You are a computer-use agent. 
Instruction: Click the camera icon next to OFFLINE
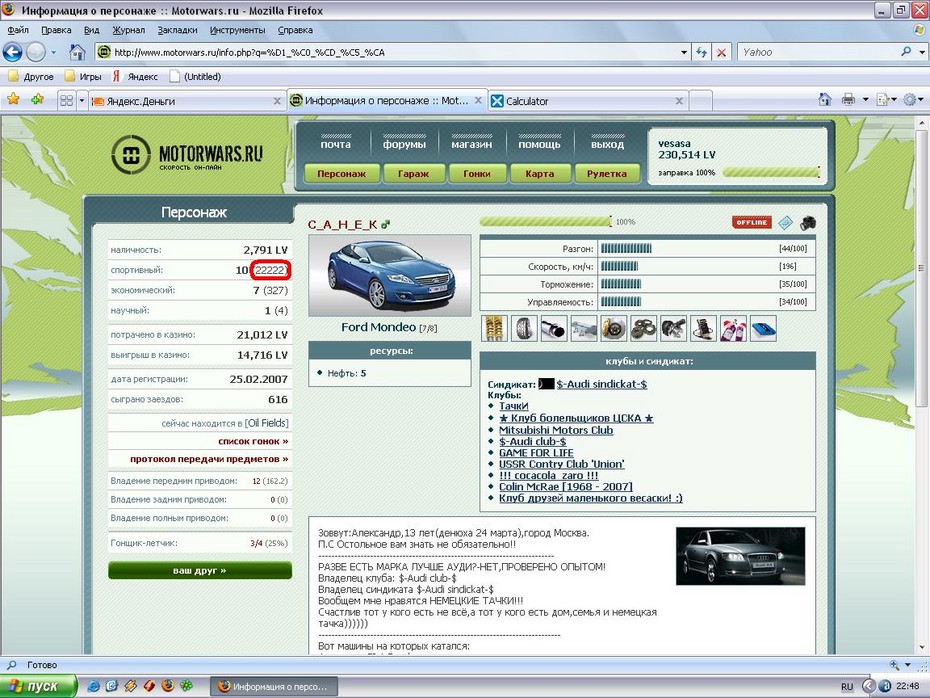point(808,223)
